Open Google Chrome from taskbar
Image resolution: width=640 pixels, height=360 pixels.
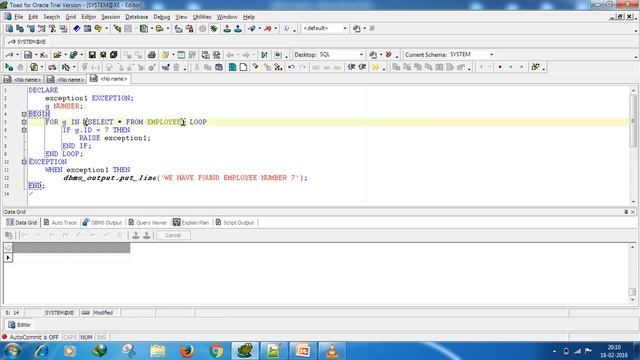click(216, 351)
